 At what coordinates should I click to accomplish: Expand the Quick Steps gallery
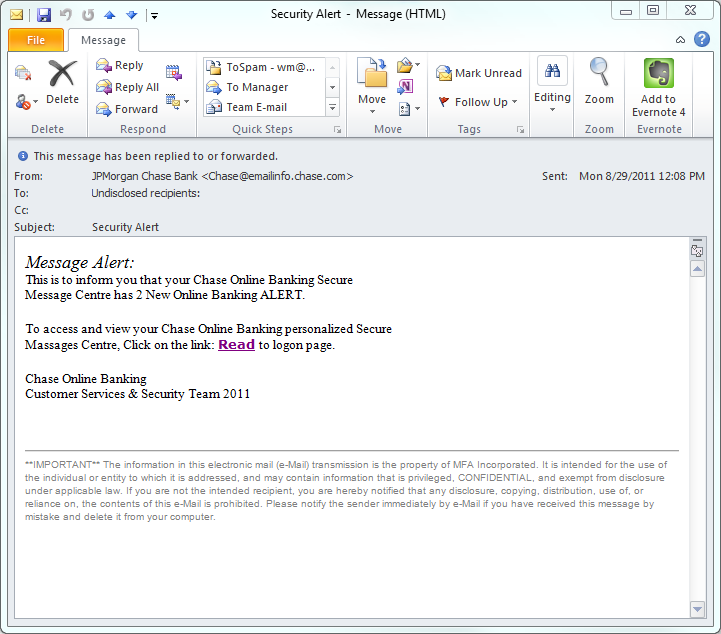point(332,107)
